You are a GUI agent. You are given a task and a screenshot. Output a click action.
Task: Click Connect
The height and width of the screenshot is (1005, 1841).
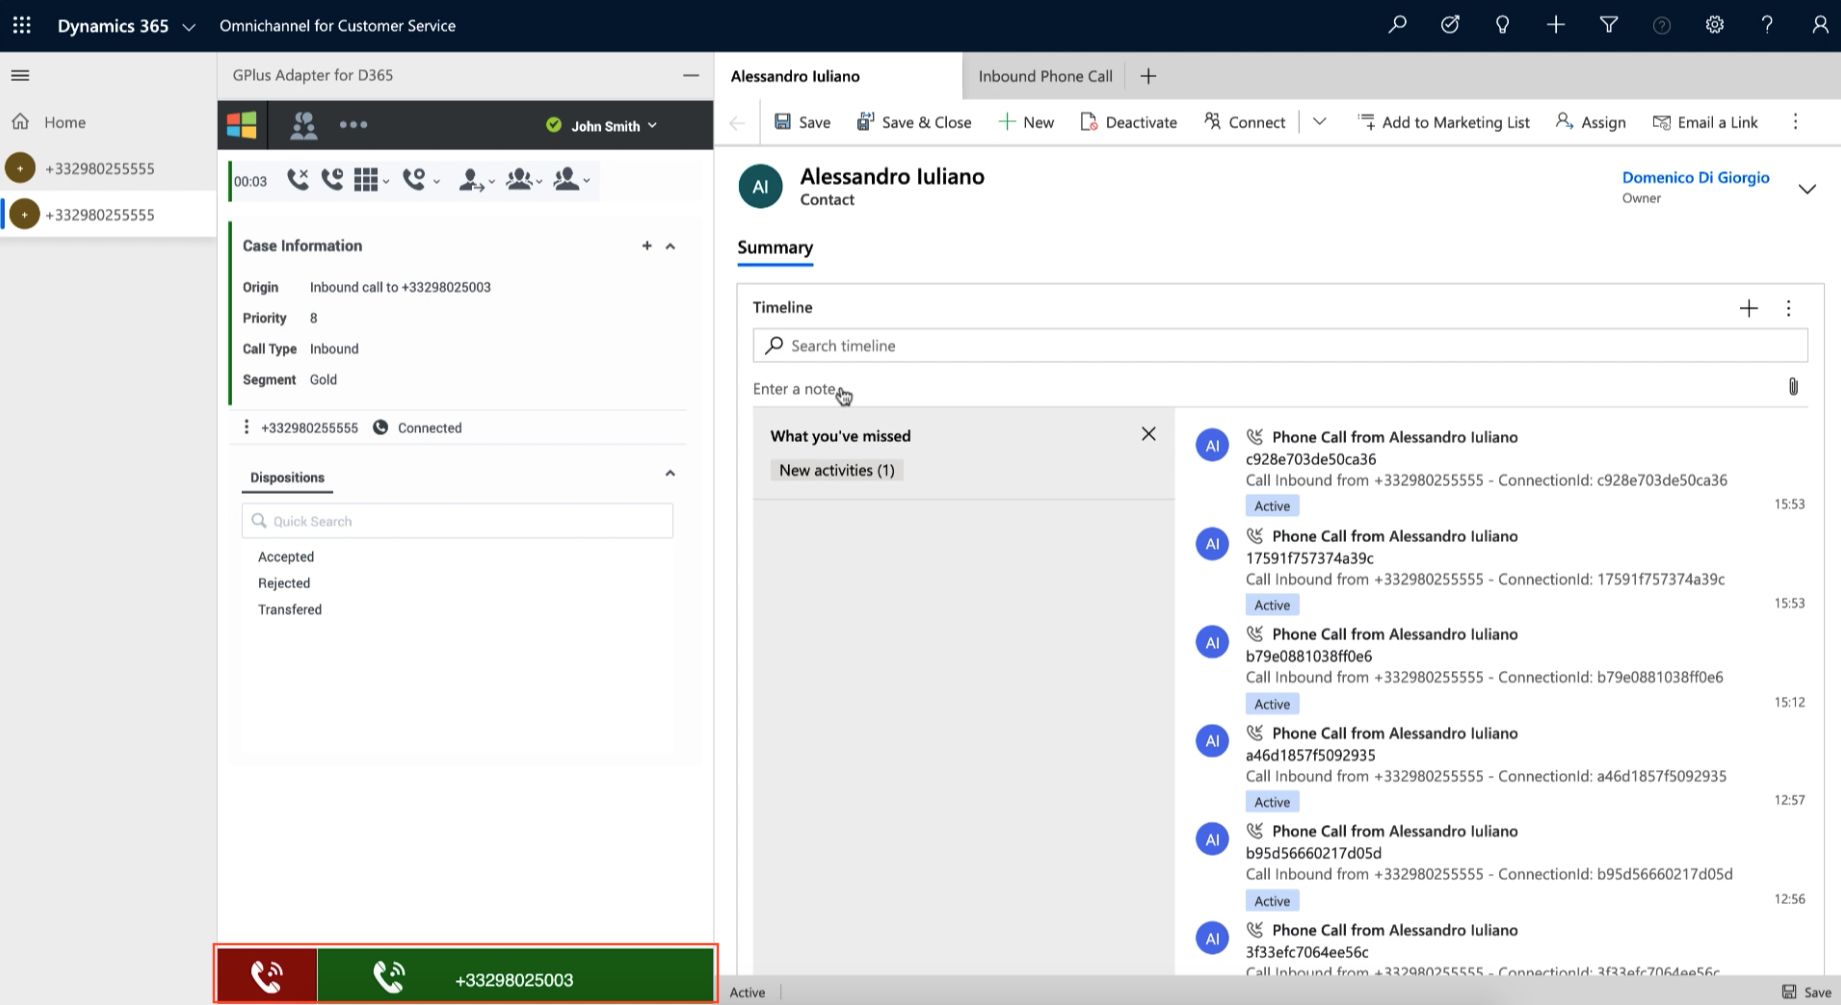1245,122
